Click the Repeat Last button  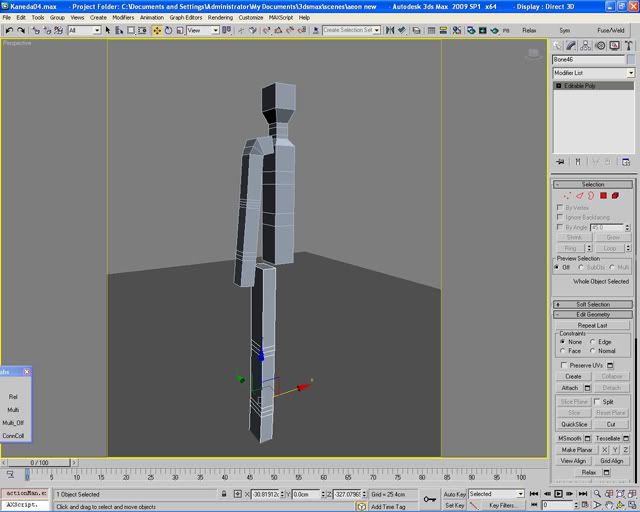[592, 325]
